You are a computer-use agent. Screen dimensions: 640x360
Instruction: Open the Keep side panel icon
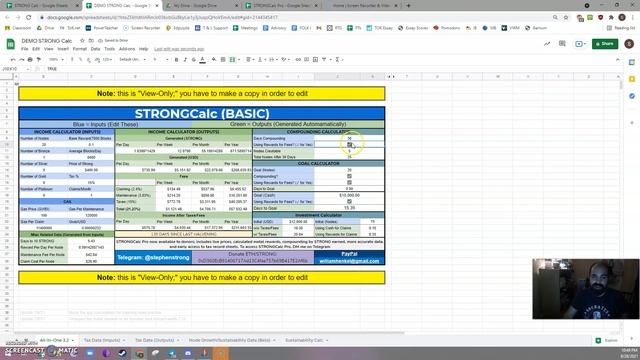point(632,79)
